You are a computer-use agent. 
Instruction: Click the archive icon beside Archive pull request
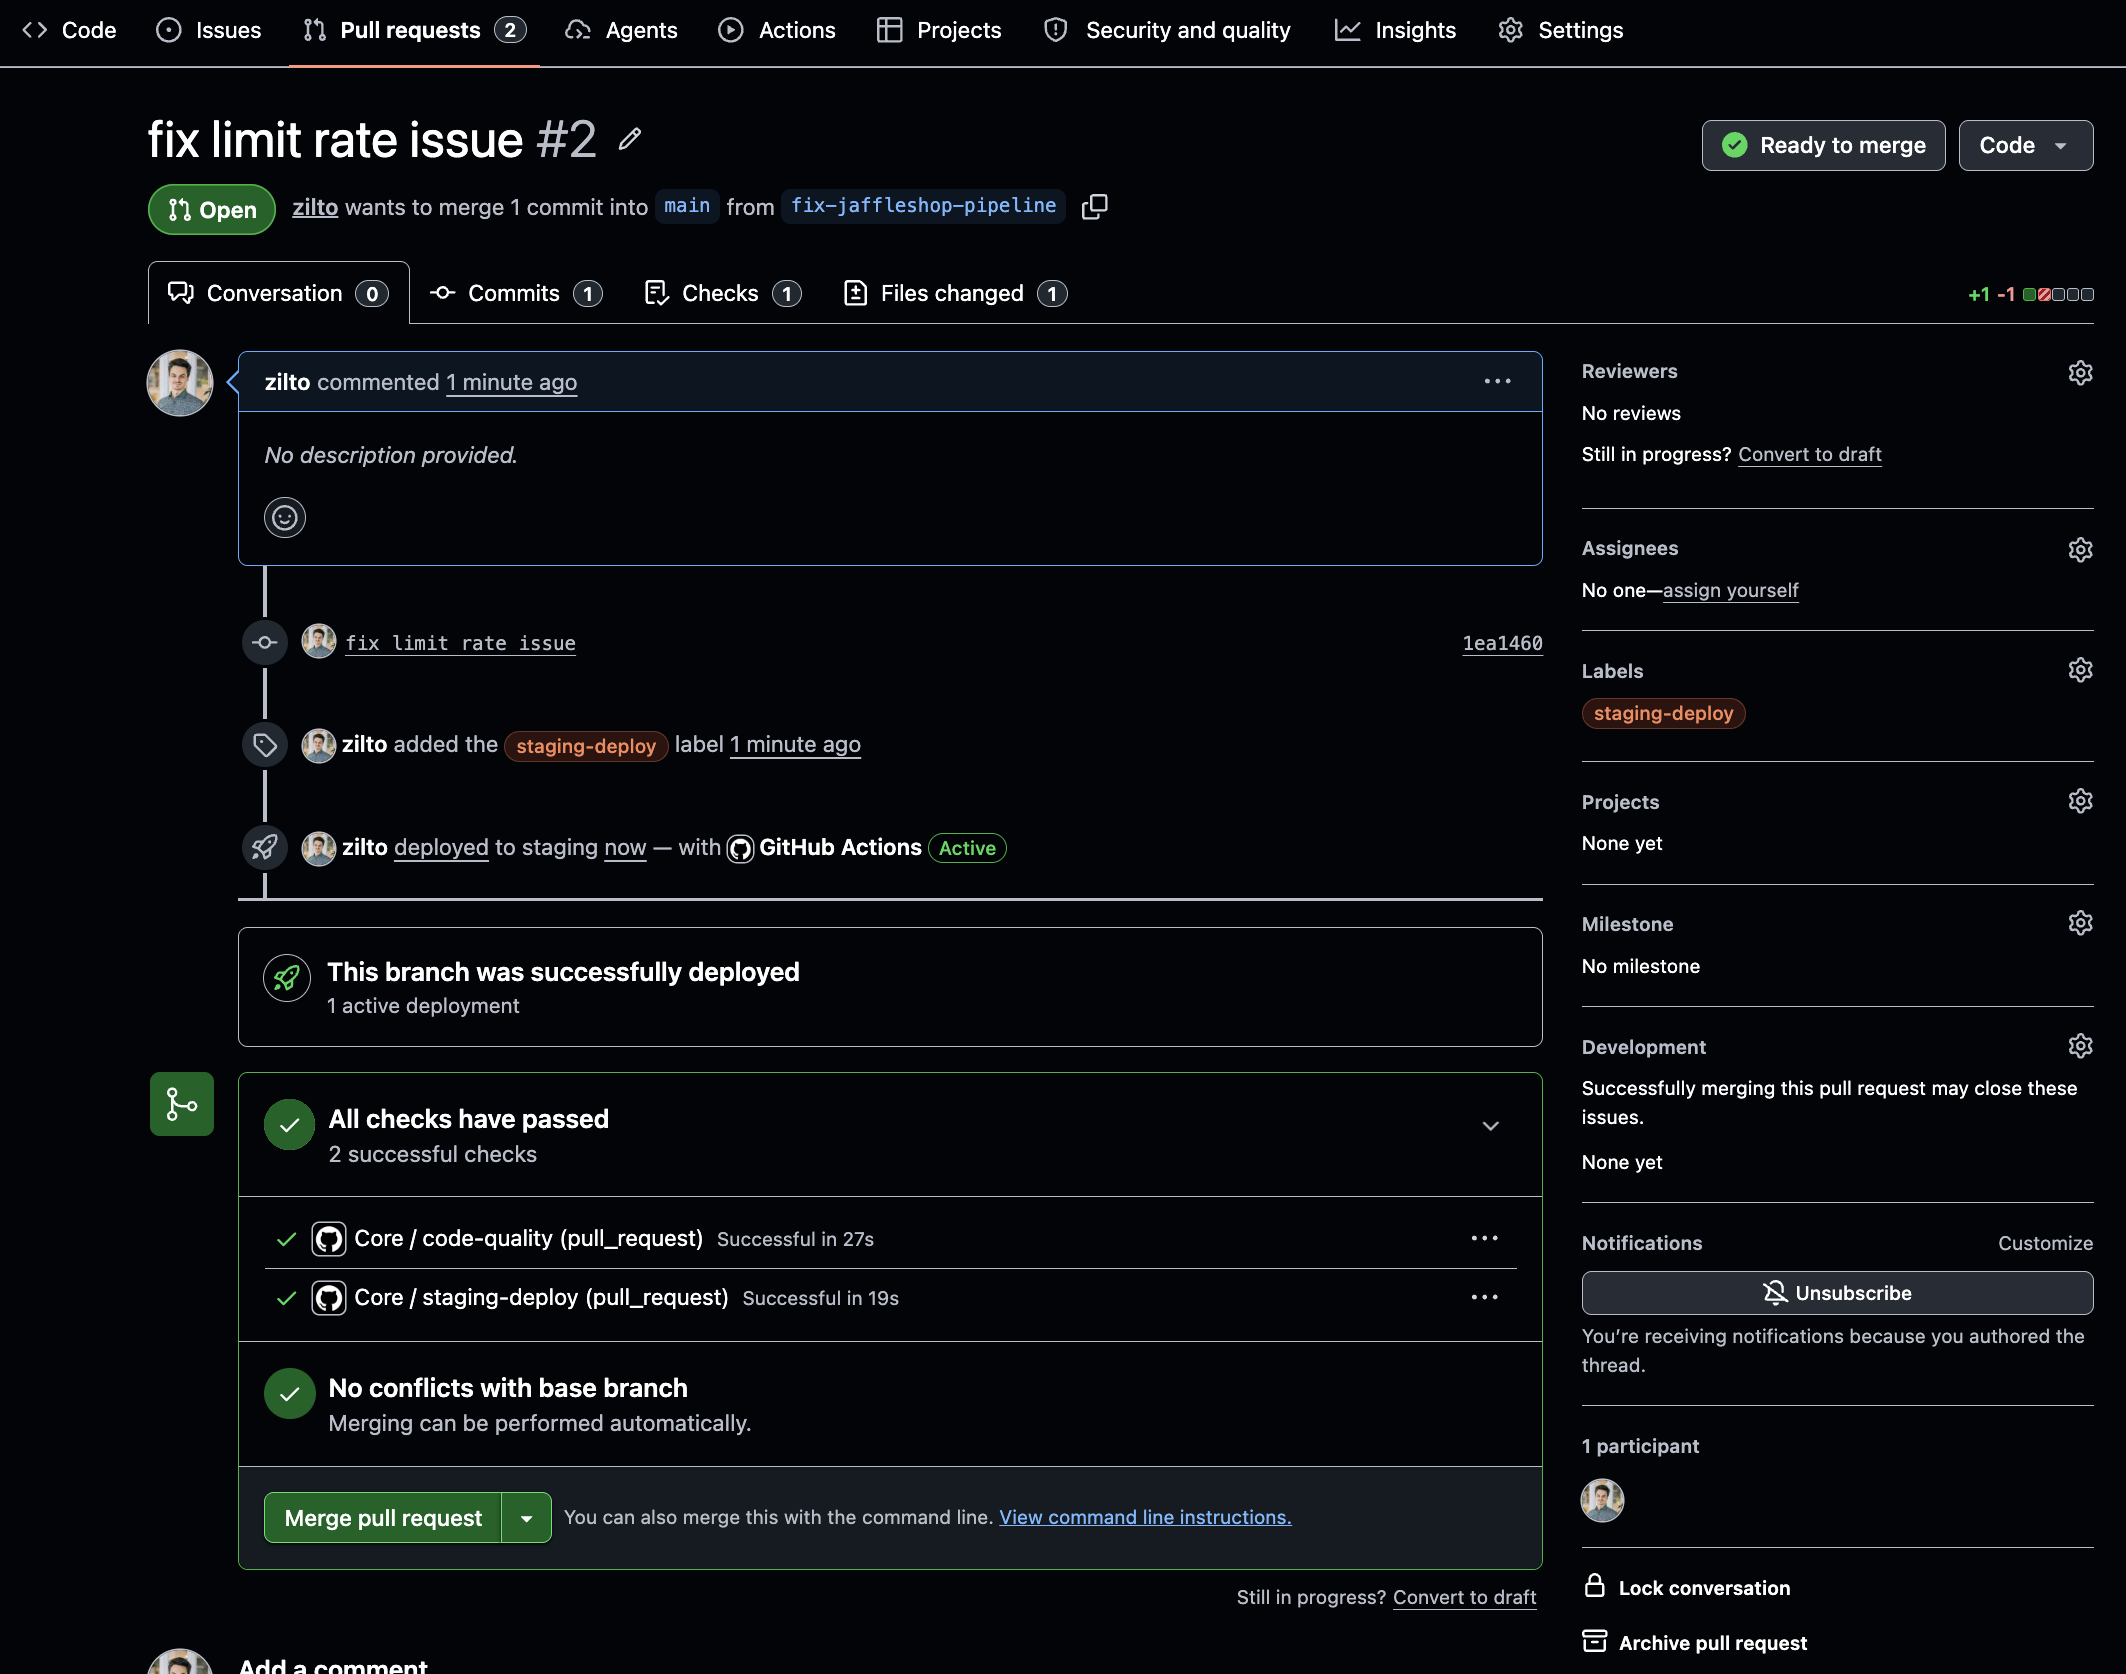[x=1595, y=1642]
